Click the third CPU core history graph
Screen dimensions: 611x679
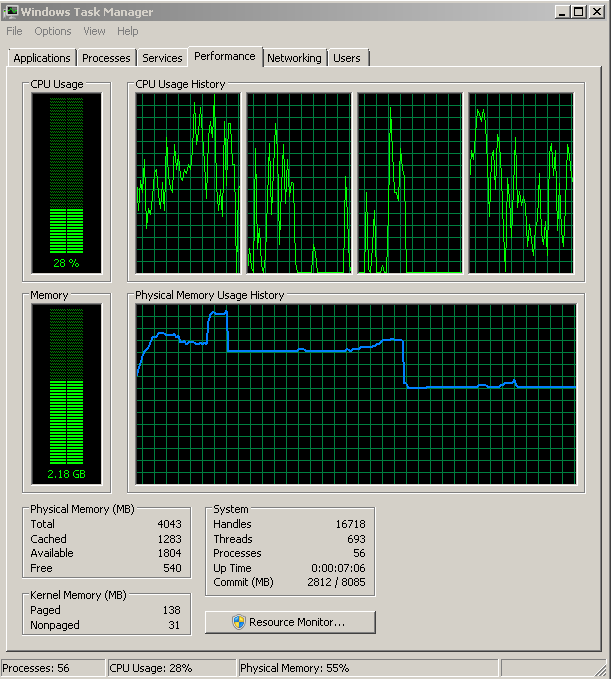click(410, 183)
